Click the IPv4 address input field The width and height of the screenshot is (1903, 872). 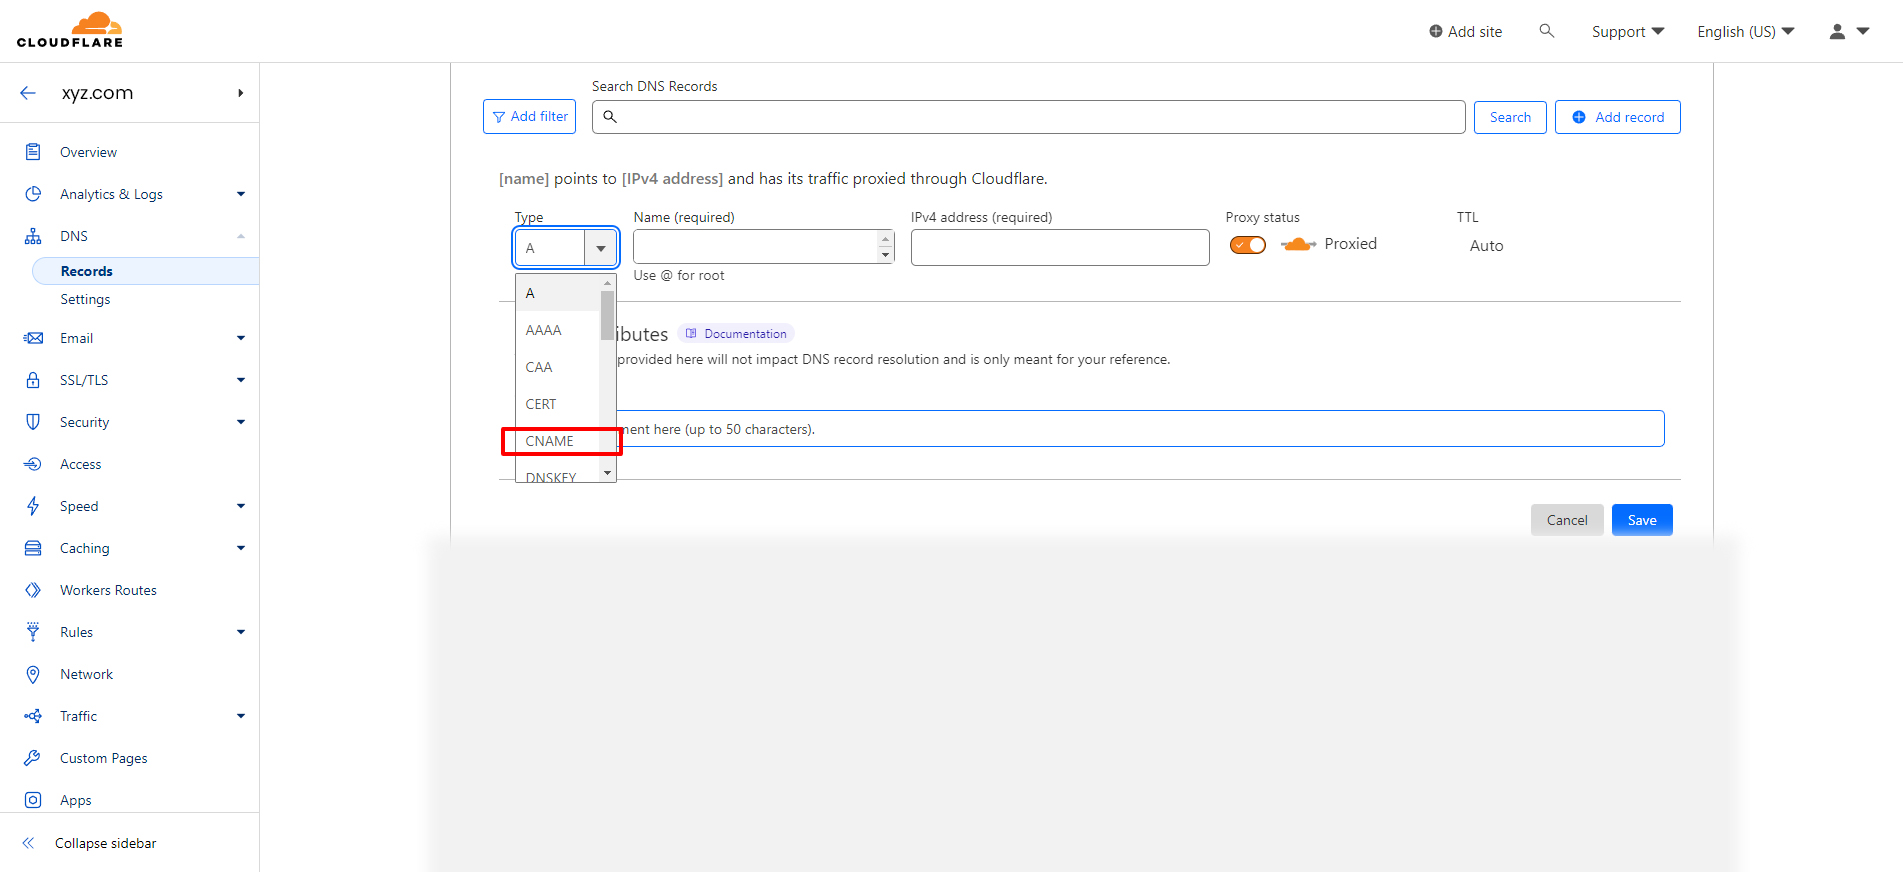(1059, 248)
